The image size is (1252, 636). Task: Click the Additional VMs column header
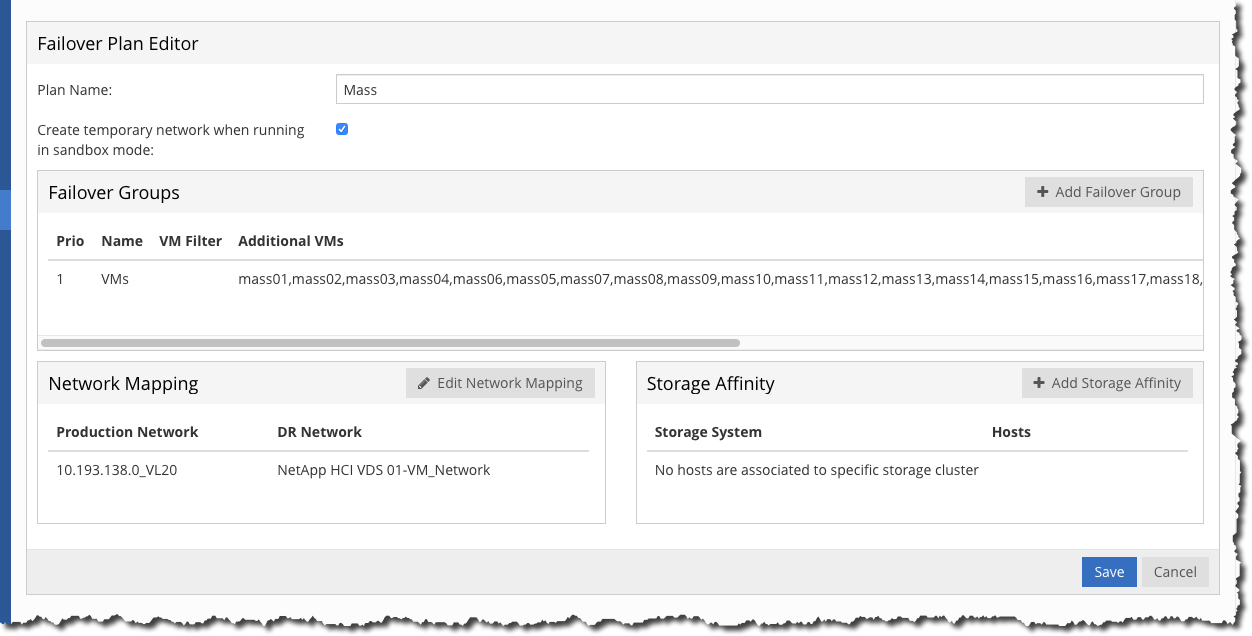click(291, 241)
